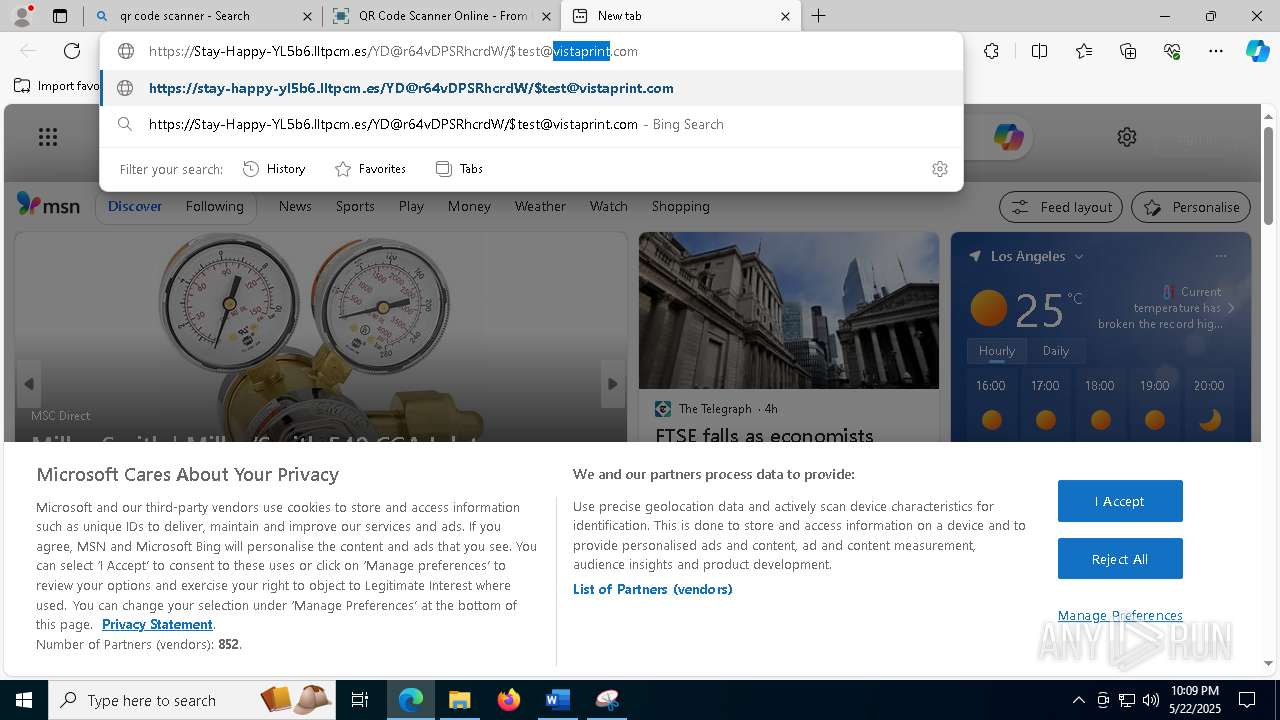Click the MSN logo
Screen dimensions: 1280x720
coord(48,205)
